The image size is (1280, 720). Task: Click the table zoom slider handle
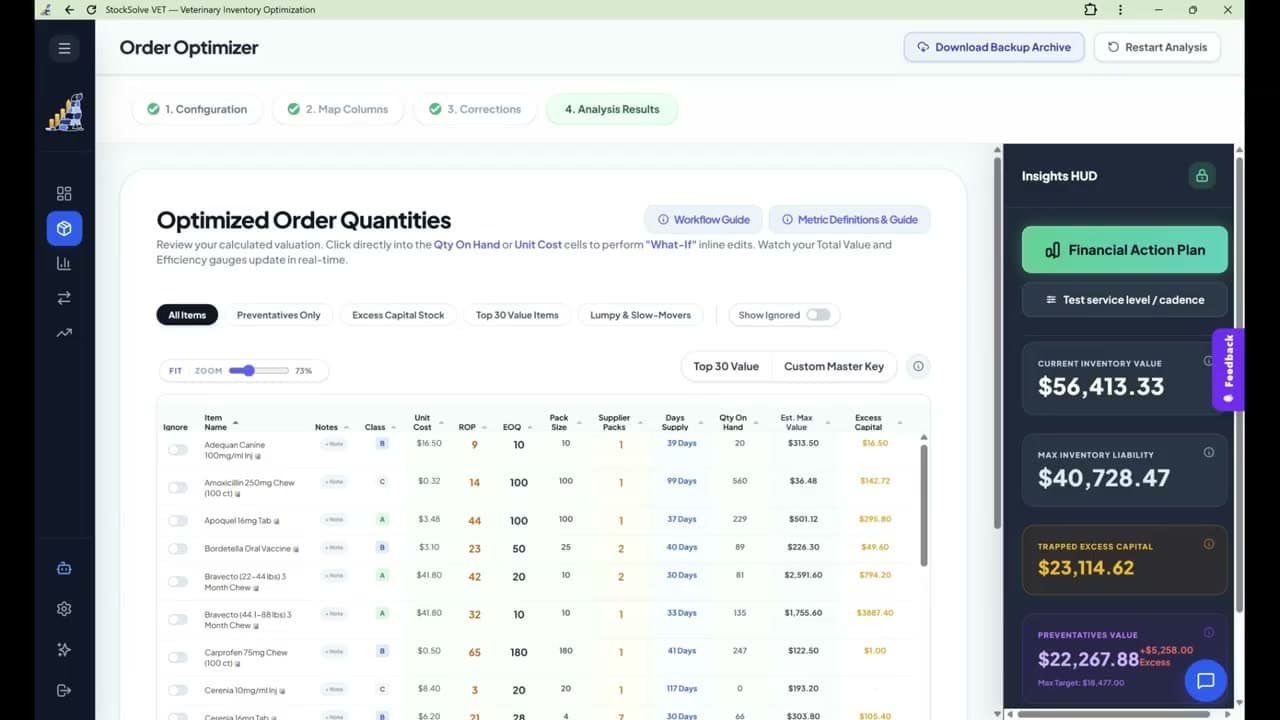tap(249, 370)
